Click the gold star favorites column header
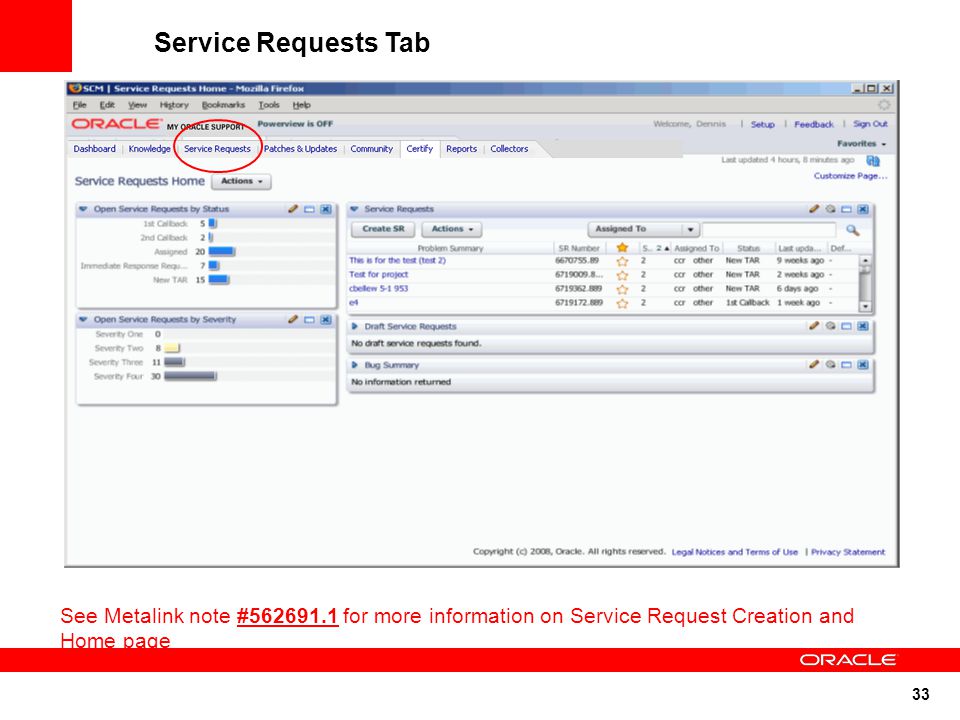 click(622, 248)
